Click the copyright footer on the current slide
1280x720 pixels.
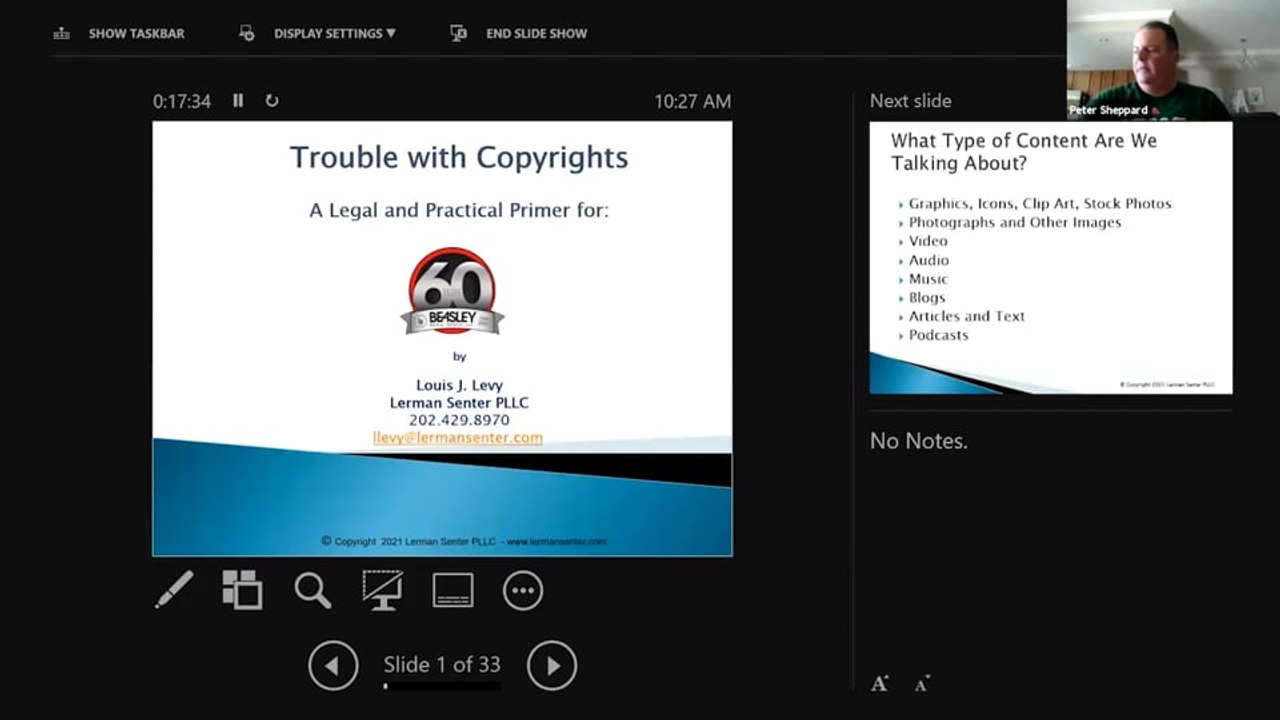(464, 541)
